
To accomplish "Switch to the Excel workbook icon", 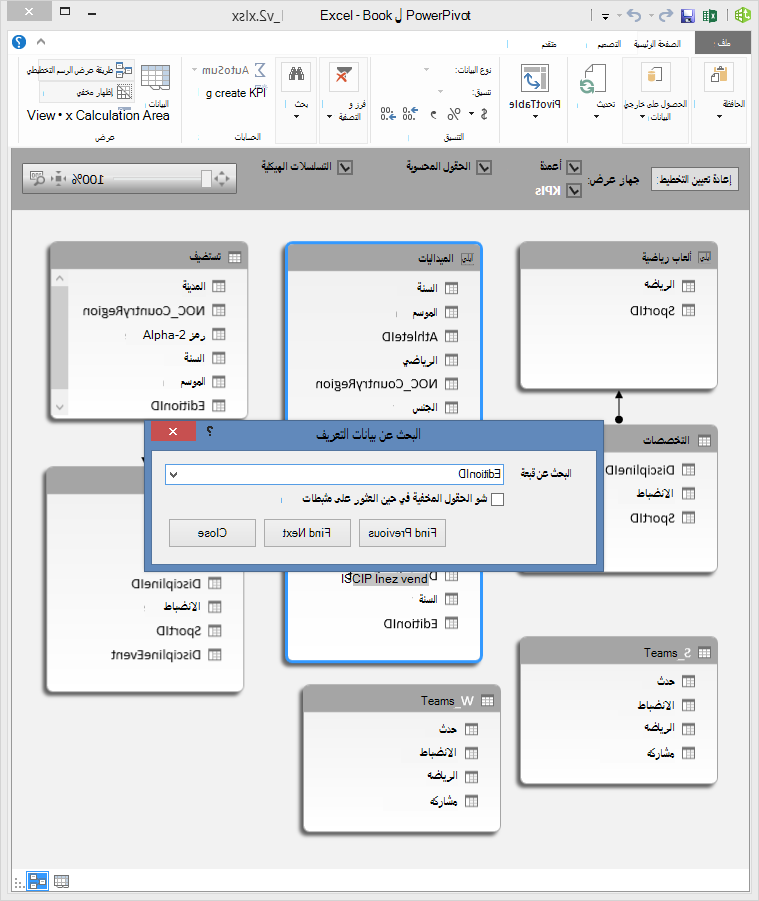I will click(x=710, y=16).
